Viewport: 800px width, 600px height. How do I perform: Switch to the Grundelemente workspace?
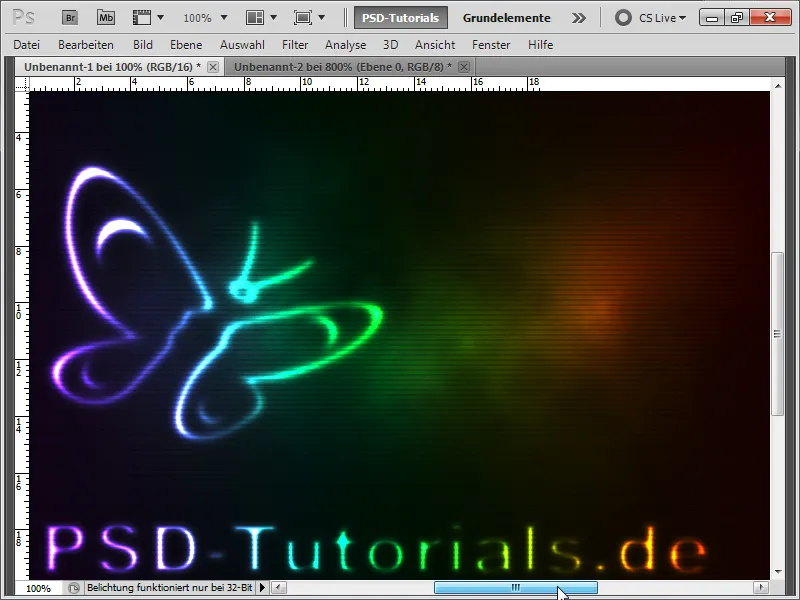(507, 18)
